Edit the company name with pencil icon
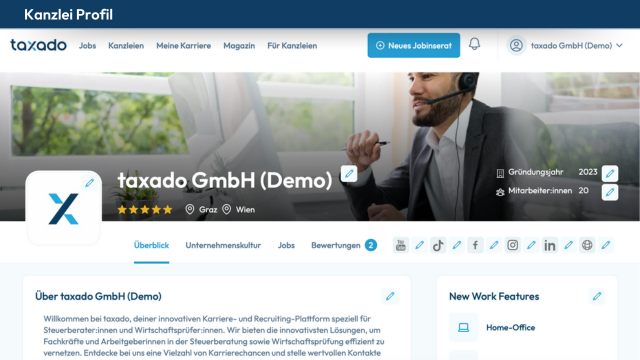Screen dimensions: 640x360 coord(349,174)
